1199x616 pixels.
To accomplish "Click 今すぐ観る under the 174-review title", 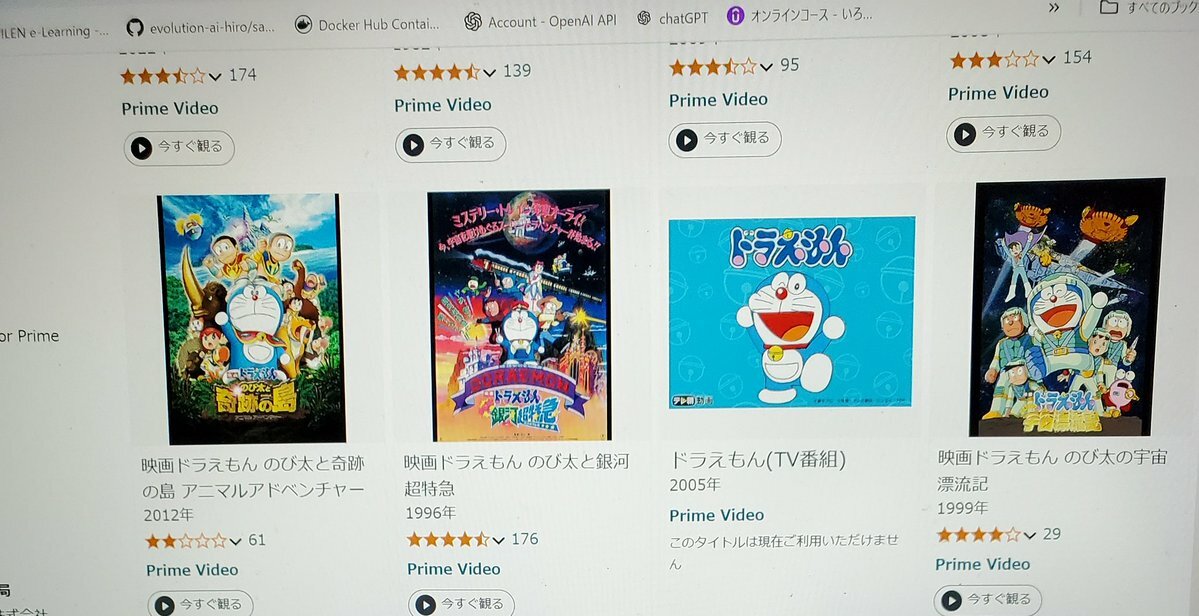I will tap(179, 148).
